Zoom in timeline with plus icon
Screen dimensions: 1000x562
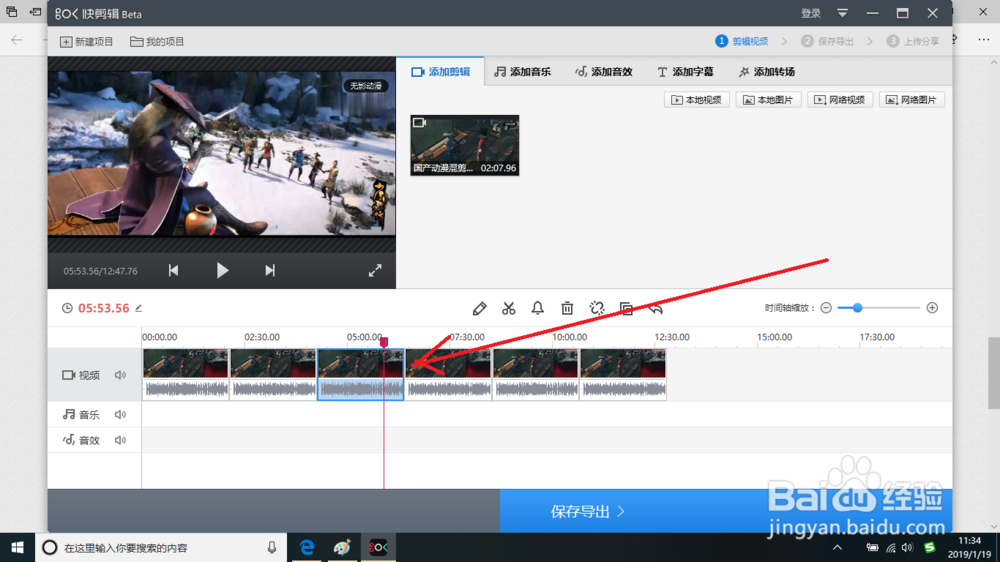point(932,308)
